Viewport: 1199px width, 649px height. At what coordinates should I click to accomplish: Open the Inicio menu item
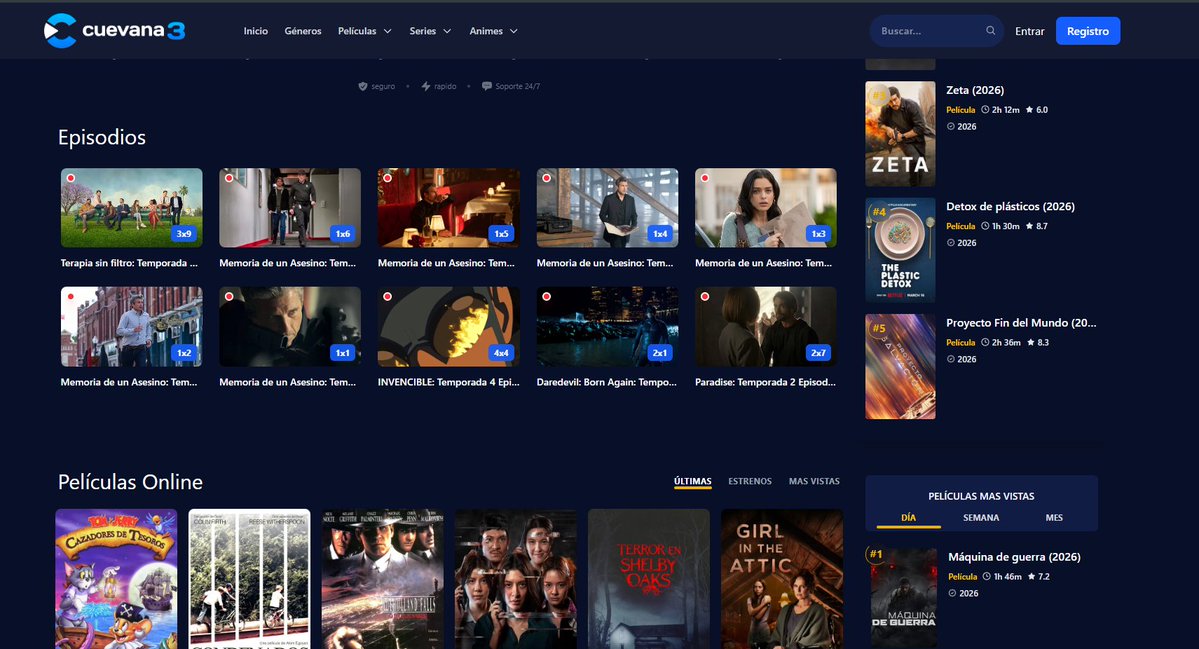255,31
